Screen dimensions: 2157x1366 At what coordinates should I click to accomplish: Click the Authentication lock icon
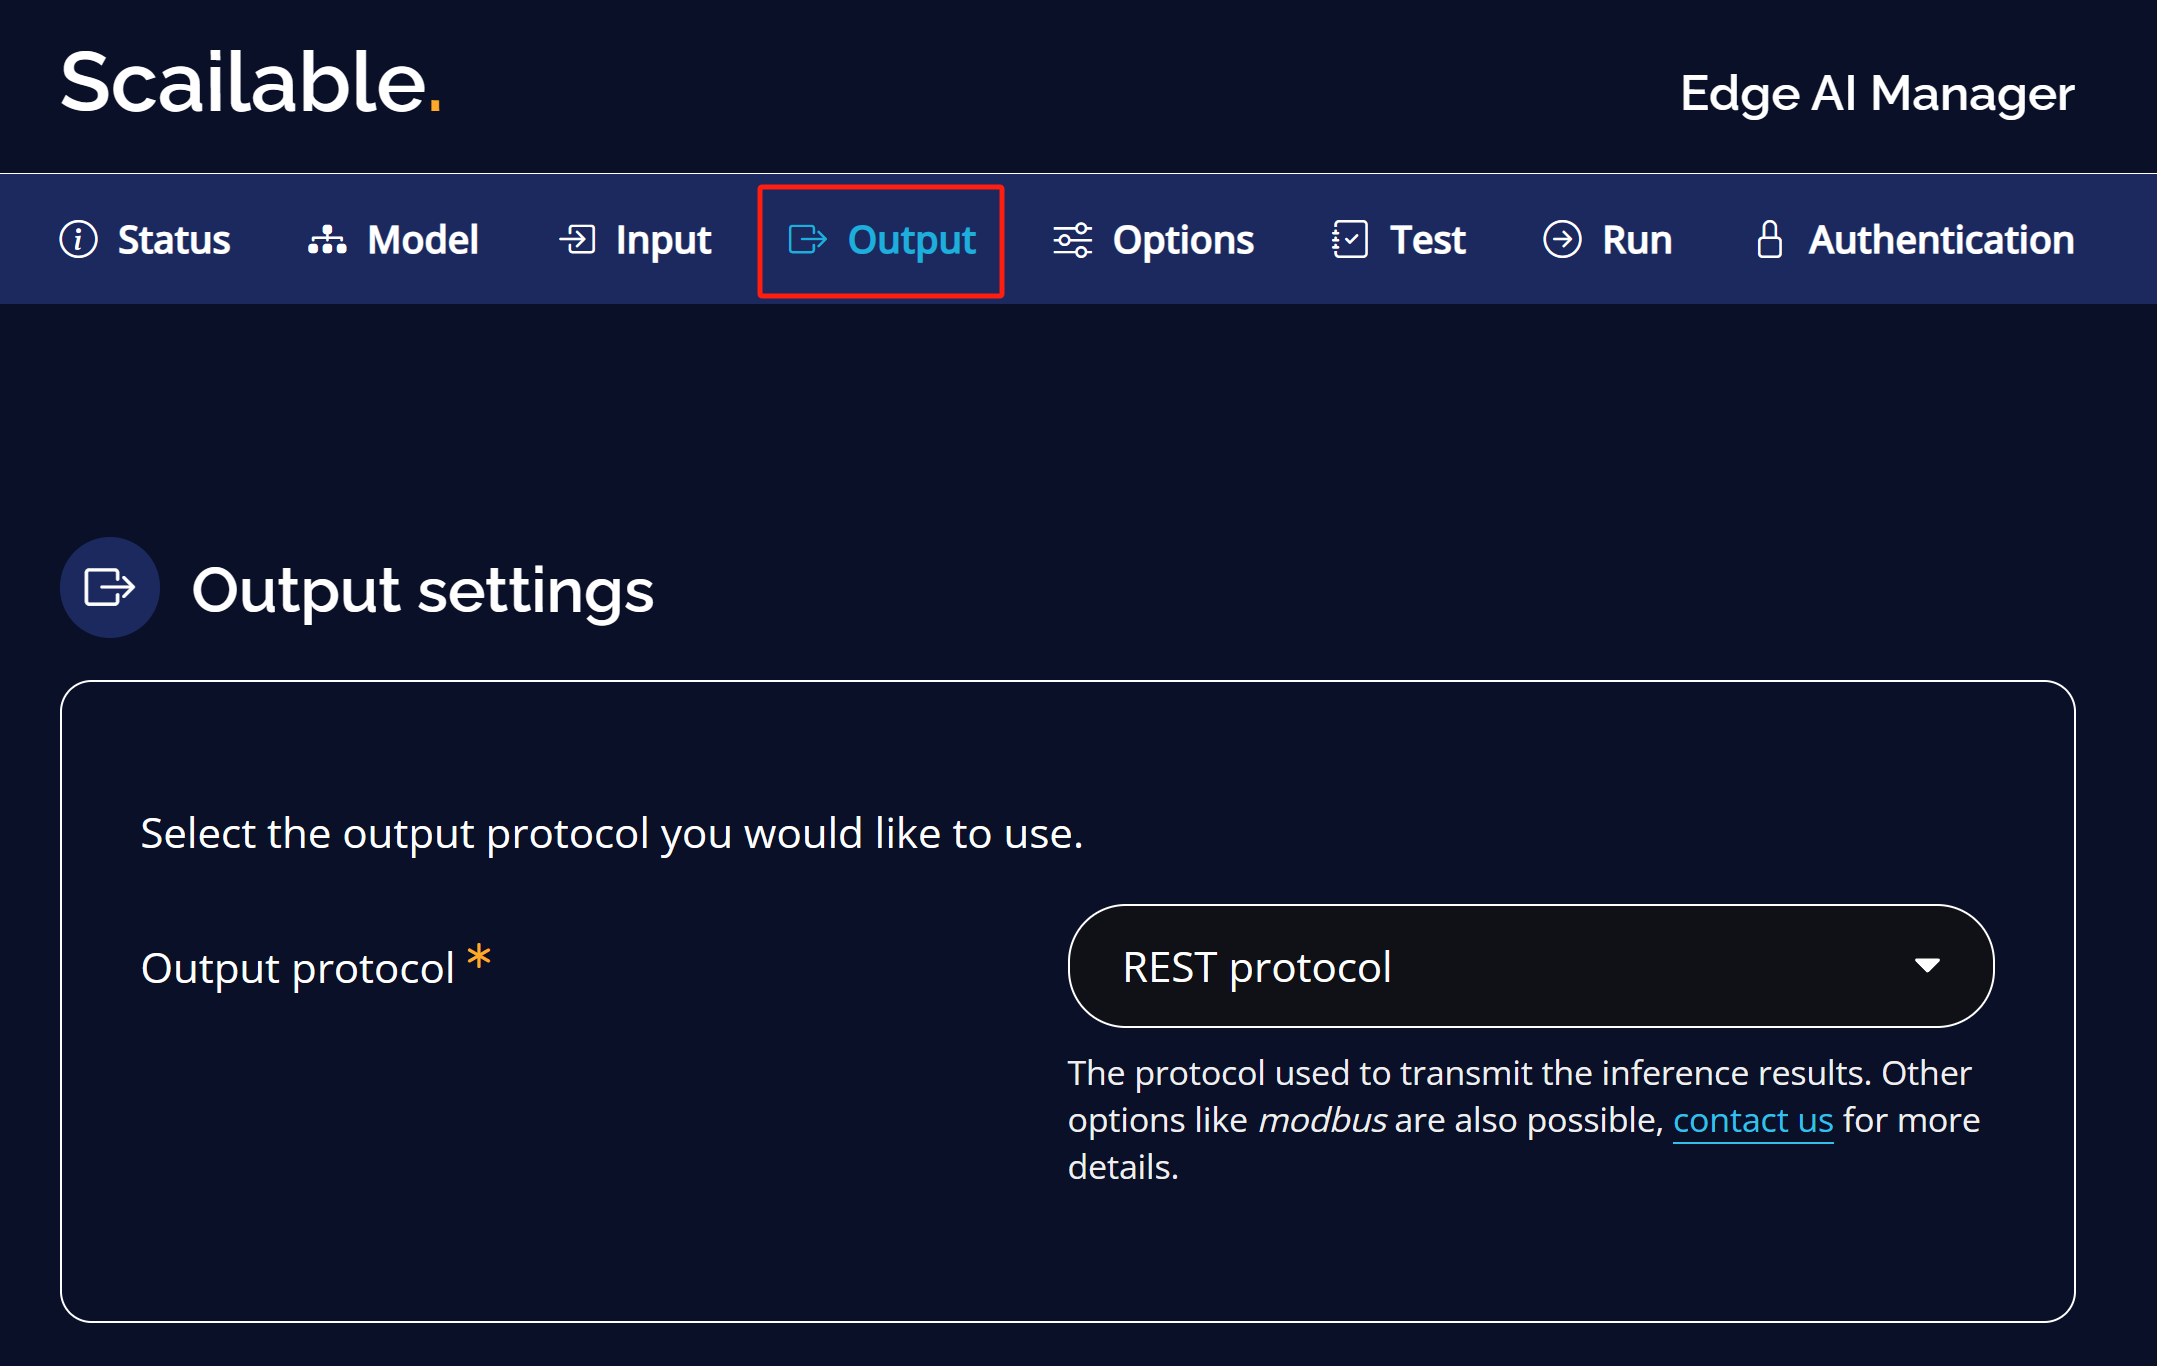[x=1769, y=240]
